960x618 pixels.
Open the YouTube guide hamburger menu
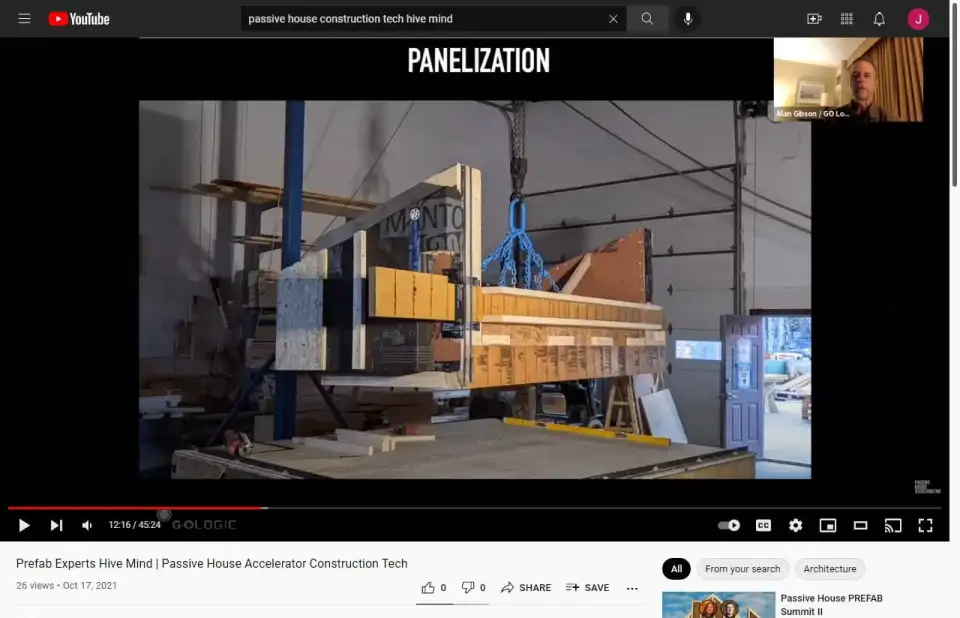coord(24,19)
